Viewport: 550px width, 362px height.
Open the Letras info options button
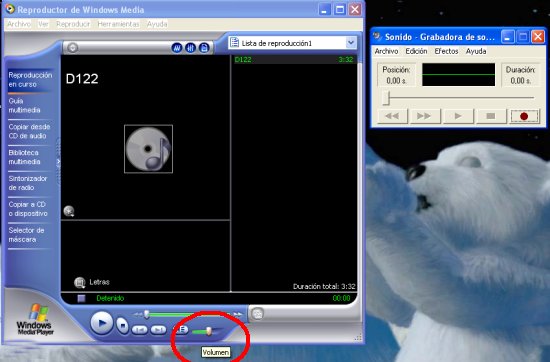tap(80, 282)
